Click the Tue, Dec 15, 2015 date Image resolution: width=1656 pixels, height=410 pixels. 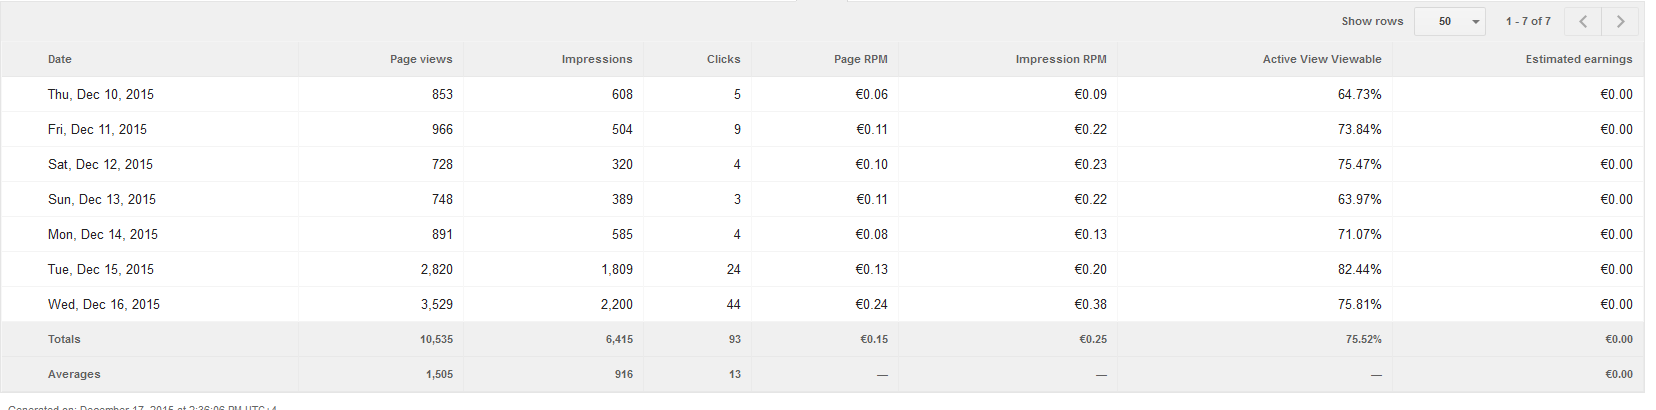[101, 269]
